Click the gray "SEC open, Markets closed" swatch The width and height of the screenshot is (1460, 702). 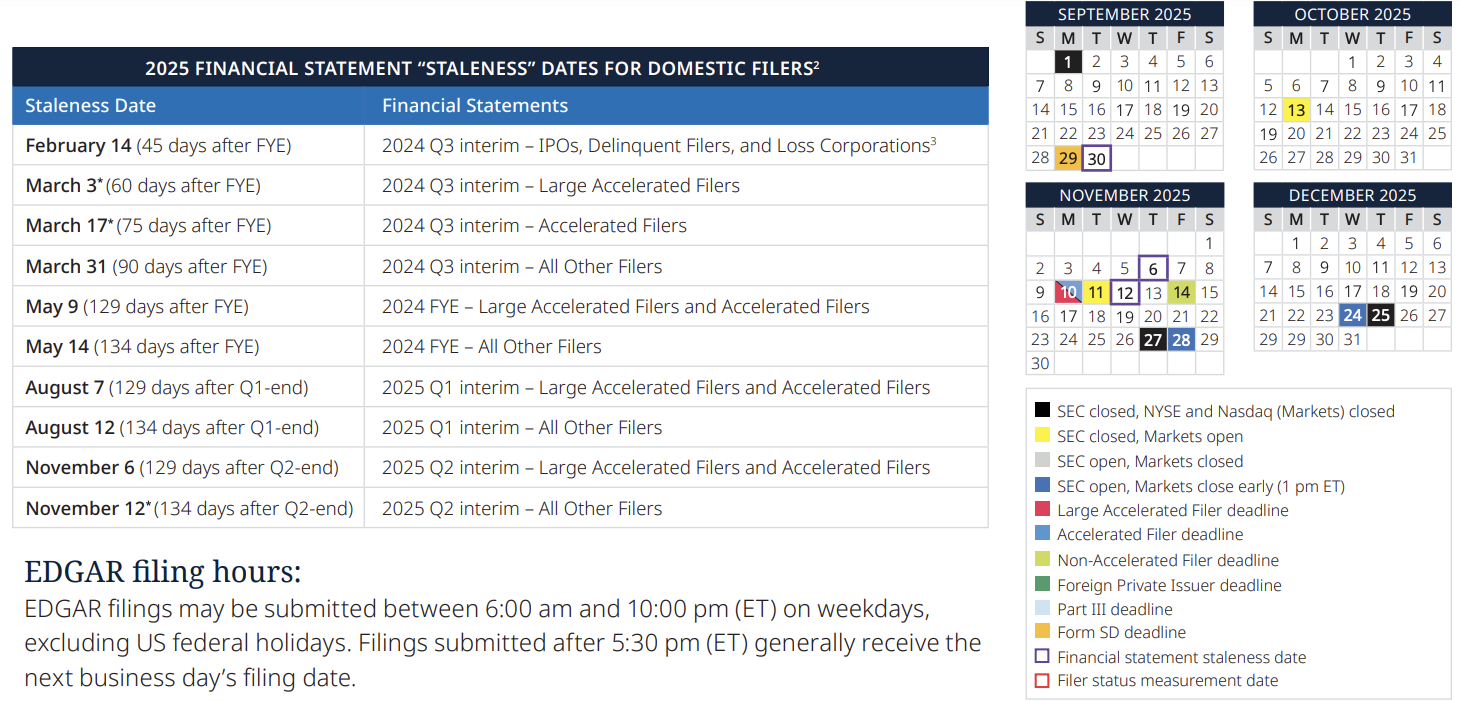click(x=1040, y=461)
